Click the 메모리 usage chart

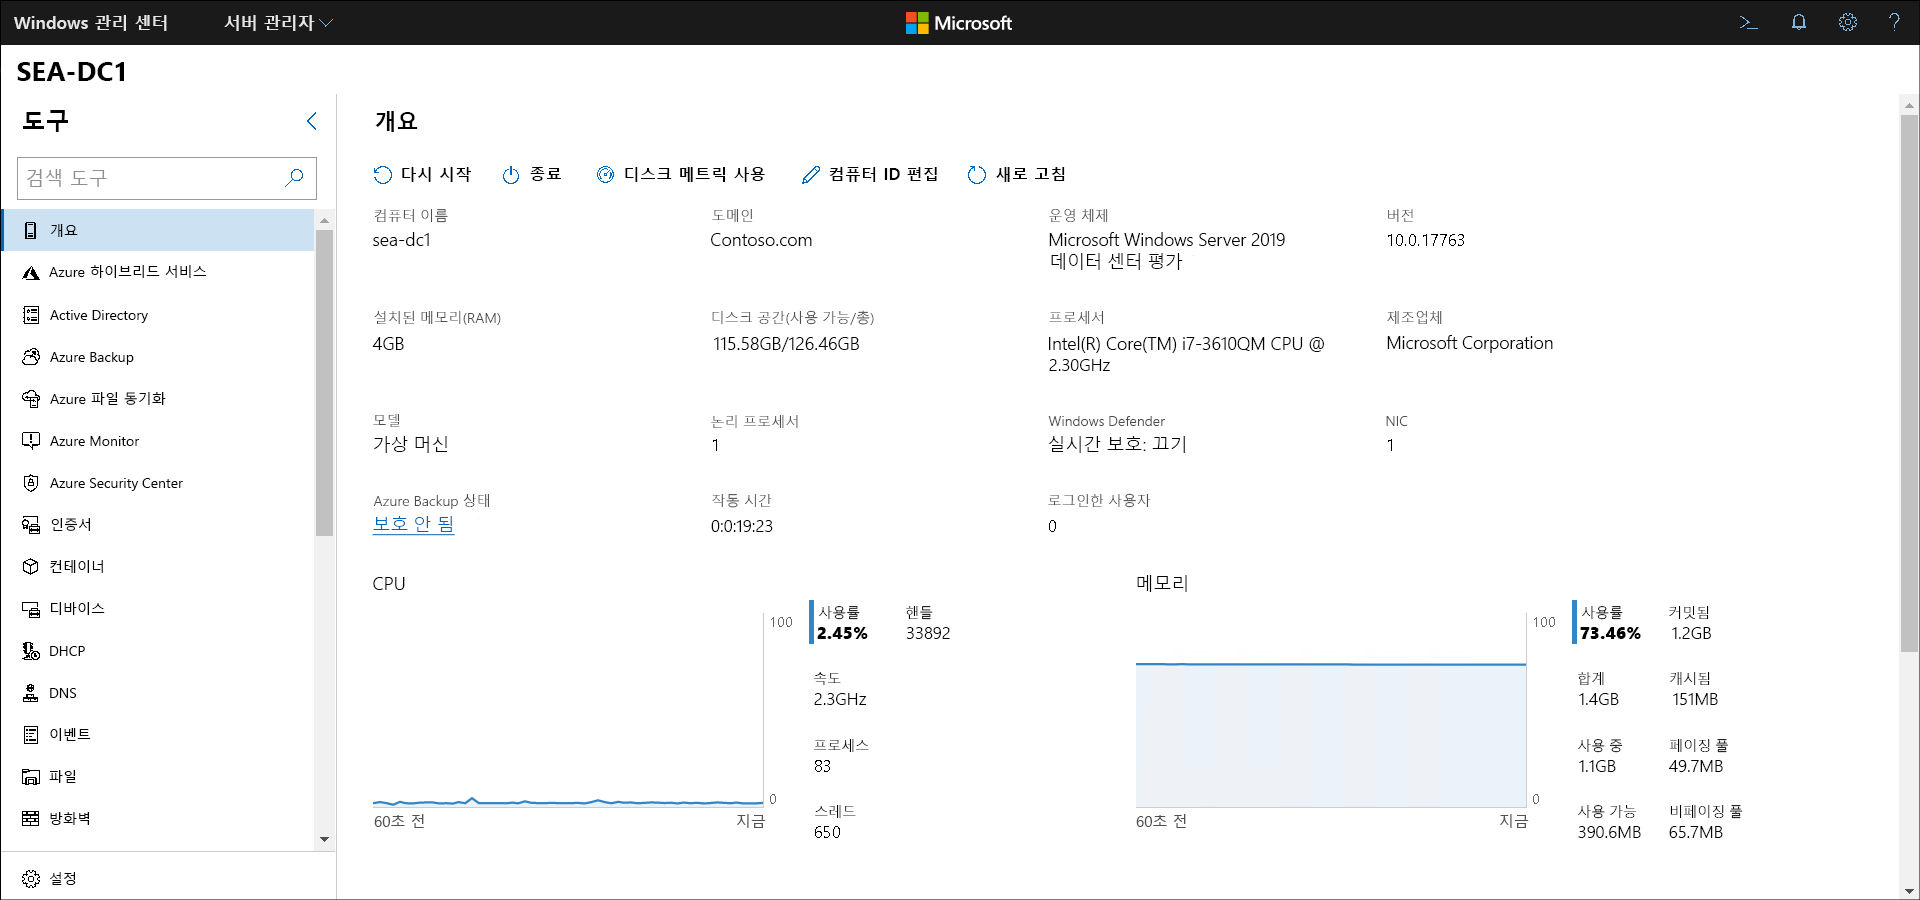click(x=1331, y=710)
